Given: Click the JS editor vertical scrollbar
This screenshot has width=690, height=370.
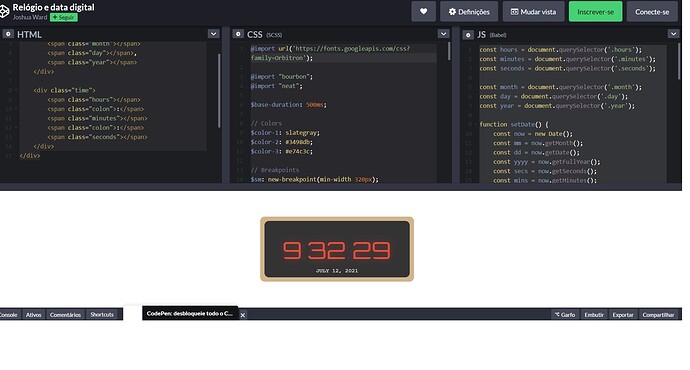Looking at the screenshot, I should tap(679, 62).
